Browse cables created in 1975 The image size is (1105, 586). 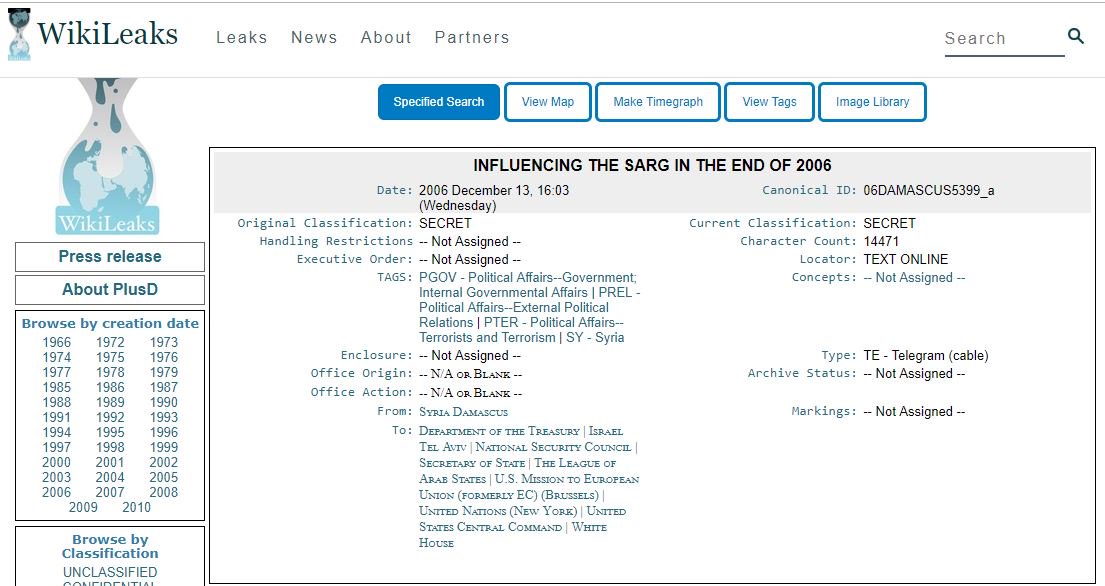pyautogui.click(x=110, y=357)
